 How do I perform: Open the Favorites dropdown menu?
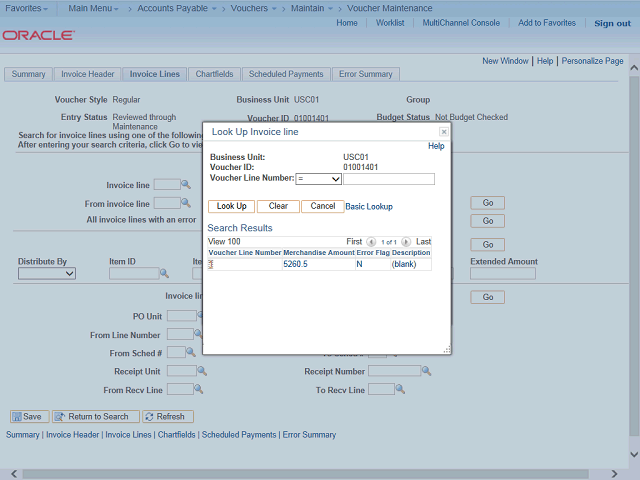tap(27, 8)
